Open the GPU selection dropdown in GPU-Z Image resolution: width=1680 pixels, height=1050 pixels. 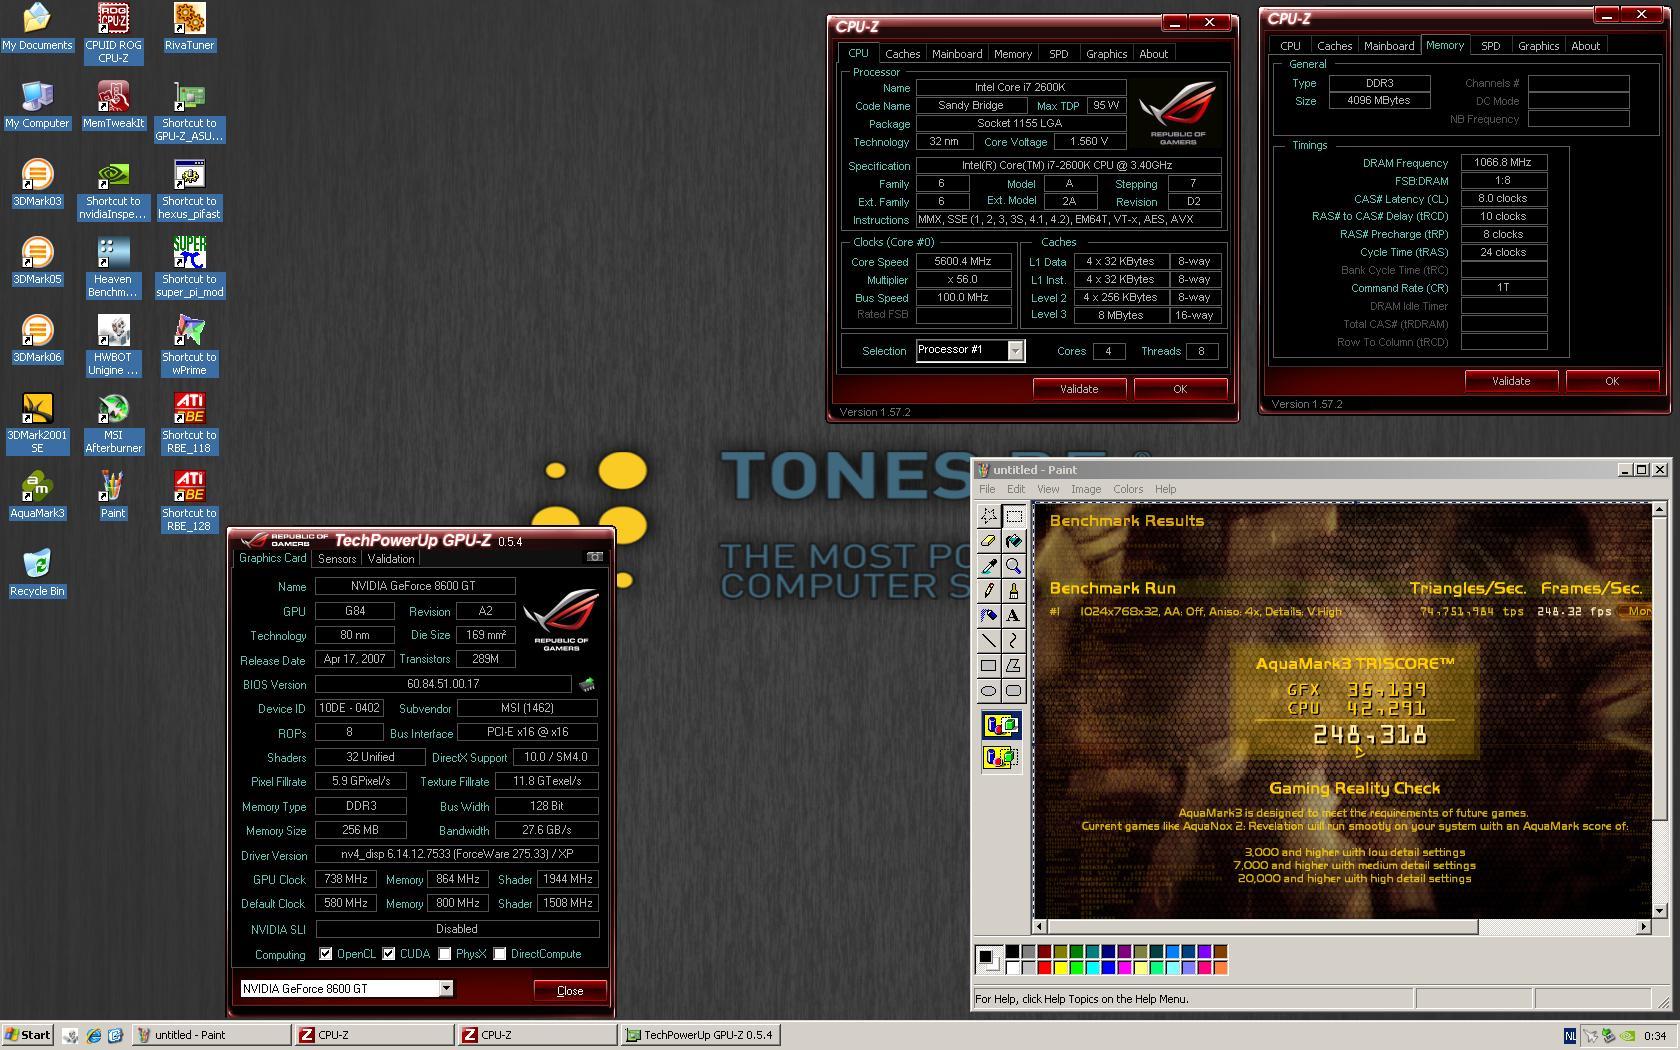point(446,989)
